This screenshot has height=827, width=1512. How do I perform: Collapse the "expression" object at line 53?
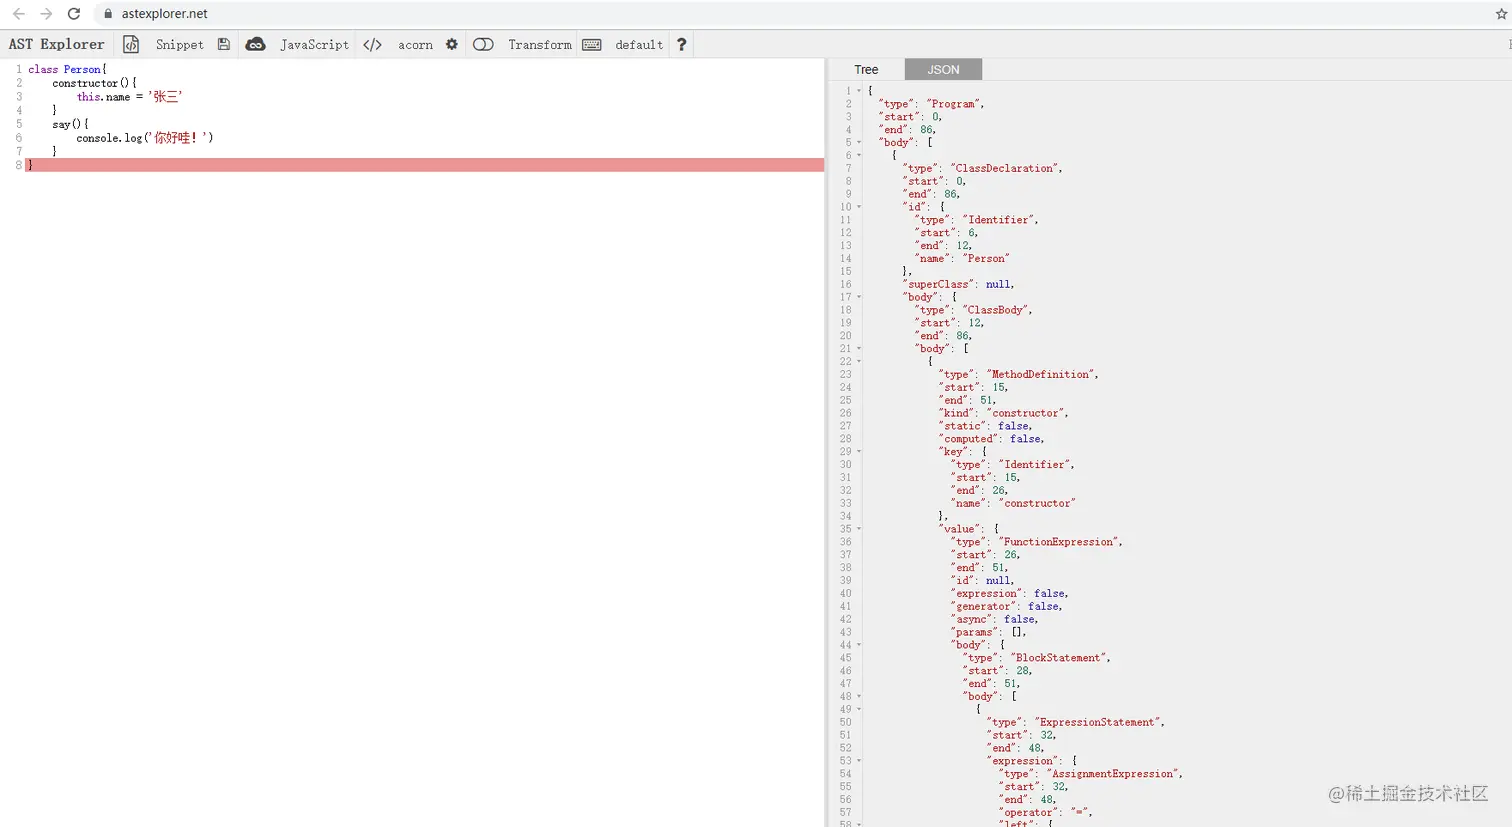pyautogui.click(x=859, y=761)
